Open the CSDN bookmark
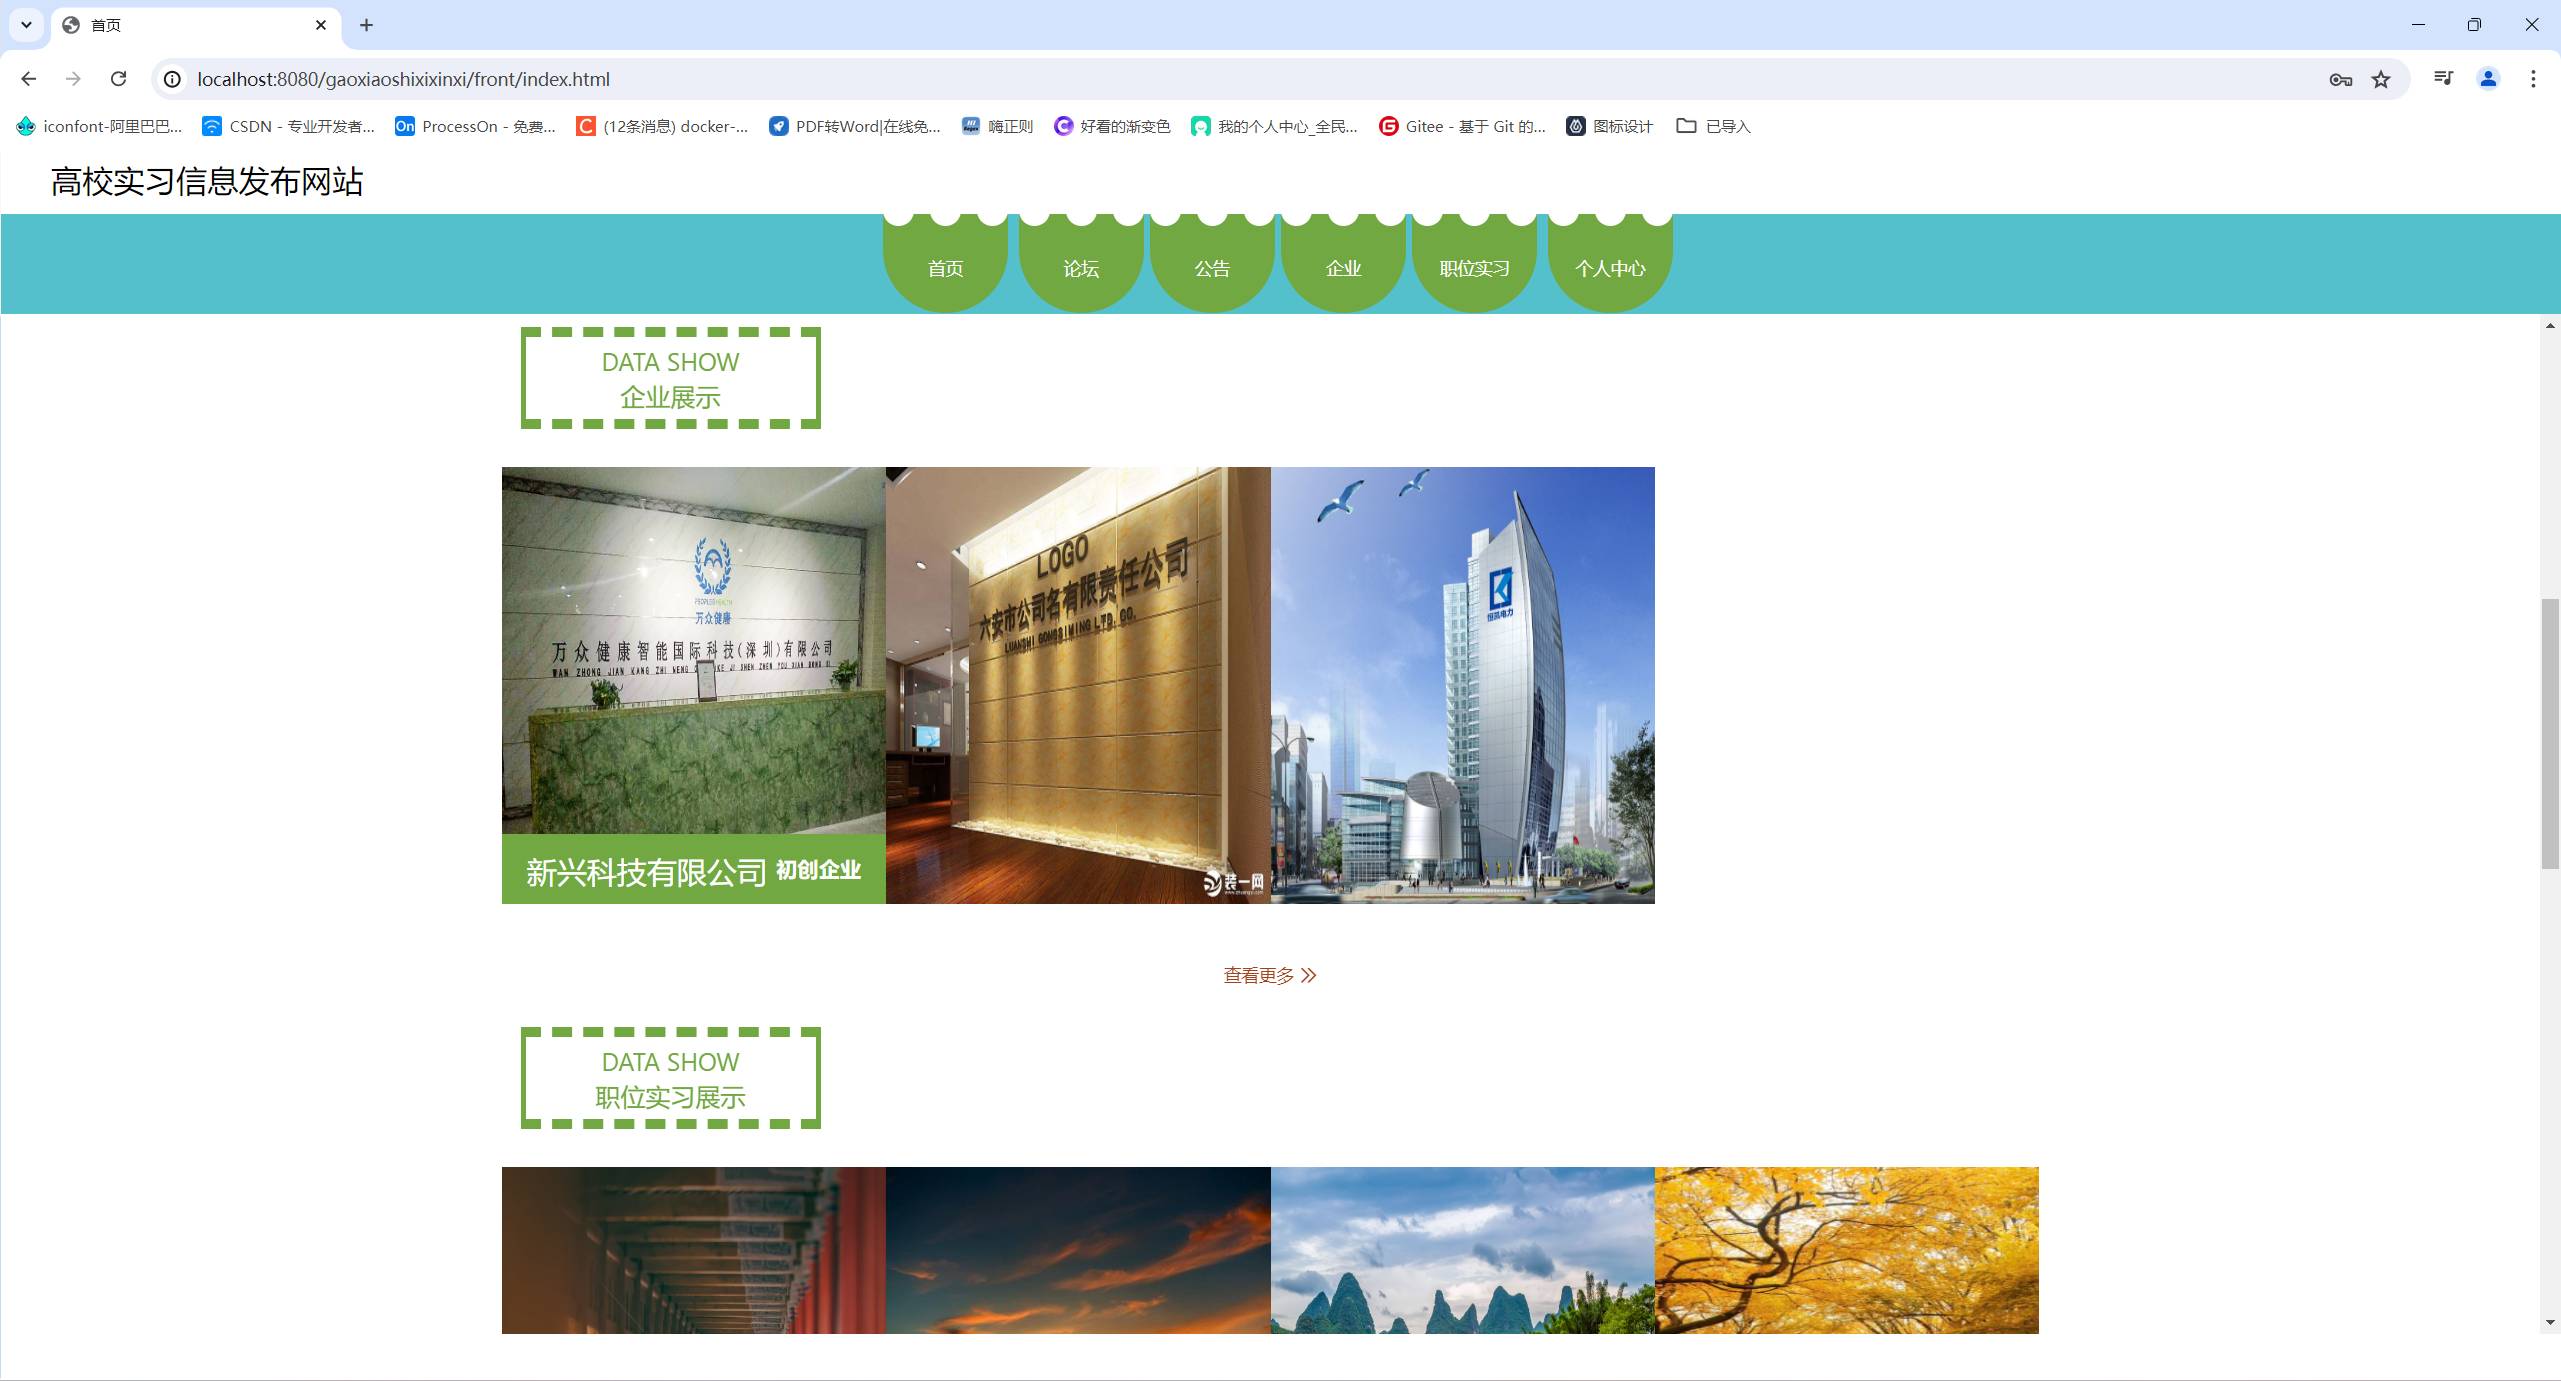 point(288,126)
